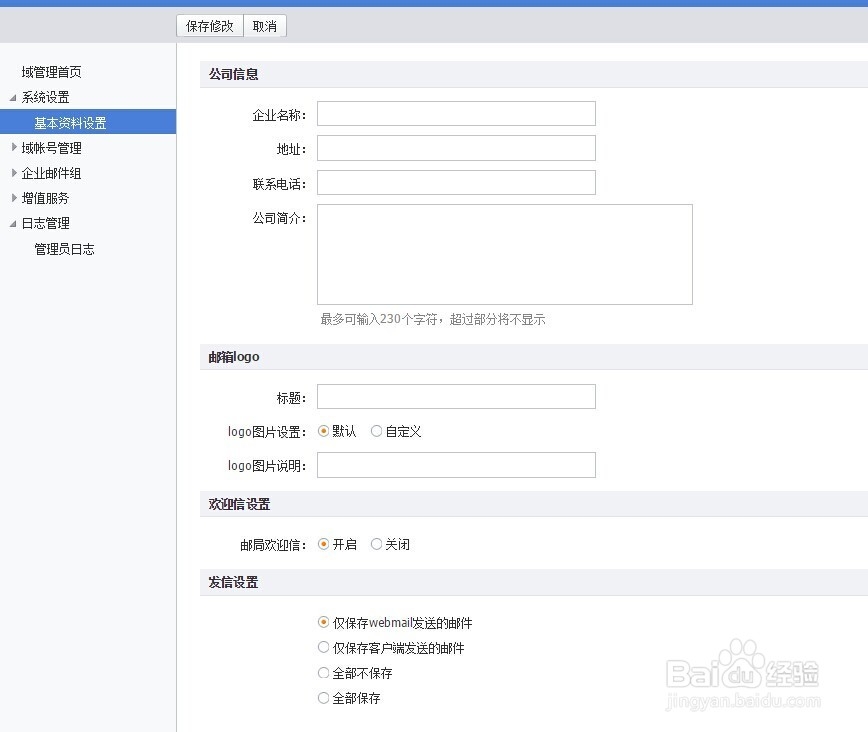
Task: Select 自定义 for logo图片设置
Action: pyautogui.click(x=376, y=431)
